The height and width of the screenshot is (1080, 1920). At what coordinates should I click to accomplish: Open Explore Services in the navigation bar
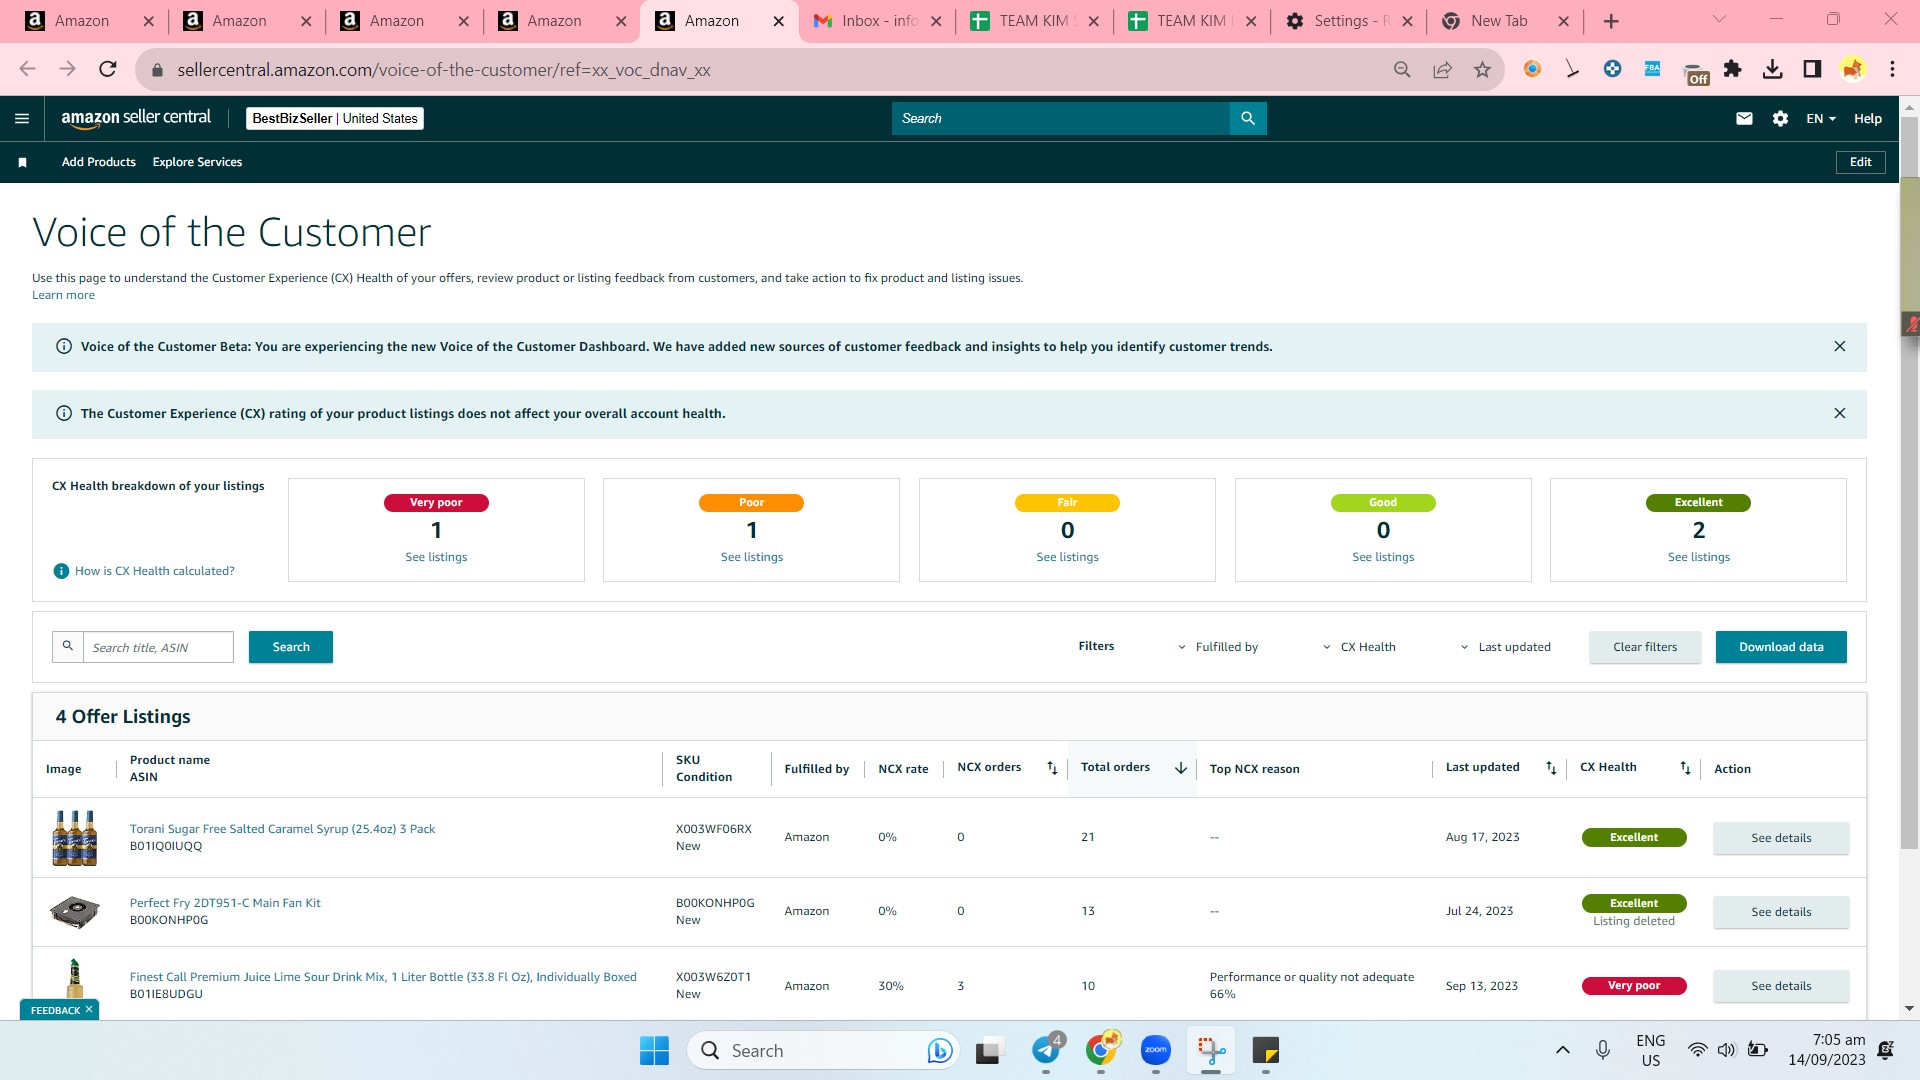pos(197,162)
